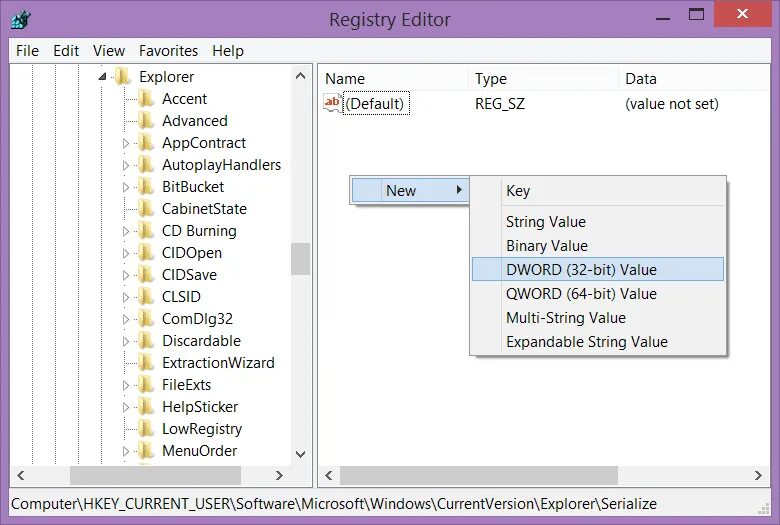Click the registry path in the status bar

(x=334, y=504)
